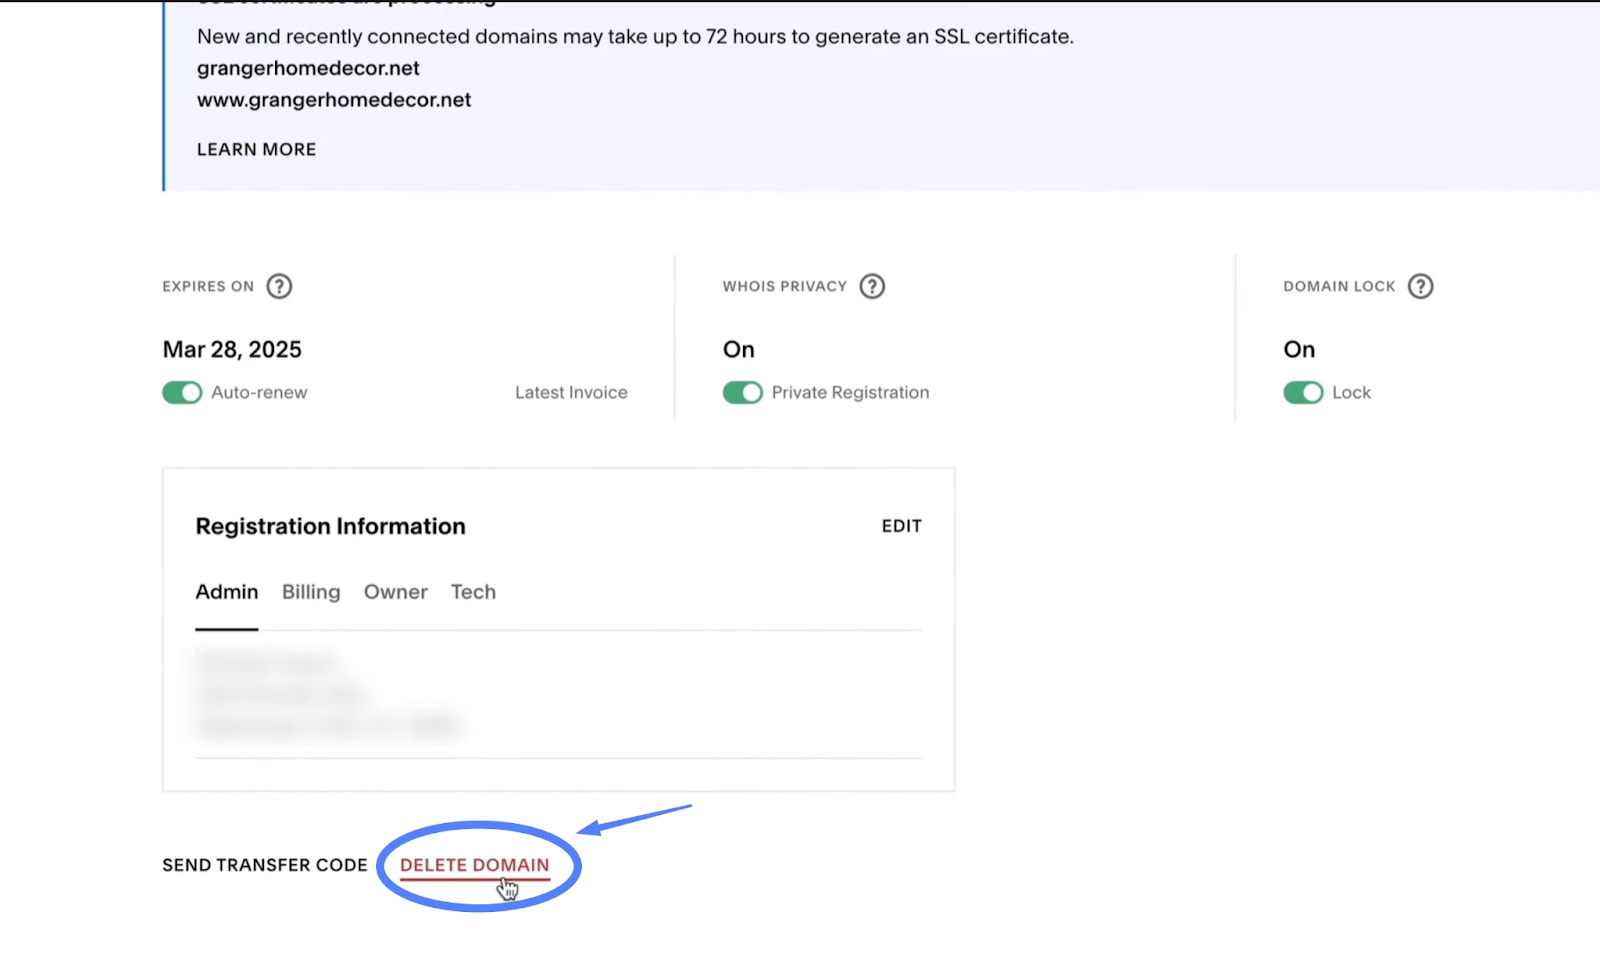Select the Owner tab
Viewport: 1600px width, 962px height.
[395, 592]
